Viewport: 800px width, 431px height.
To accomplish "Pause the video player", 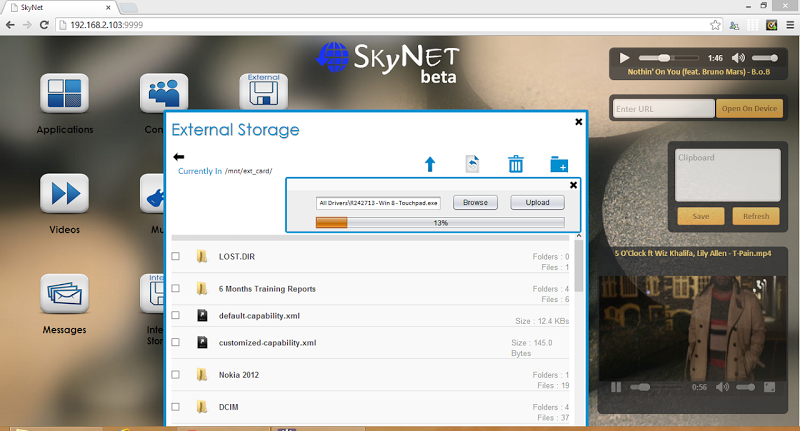I will click(x=616, y=387).
